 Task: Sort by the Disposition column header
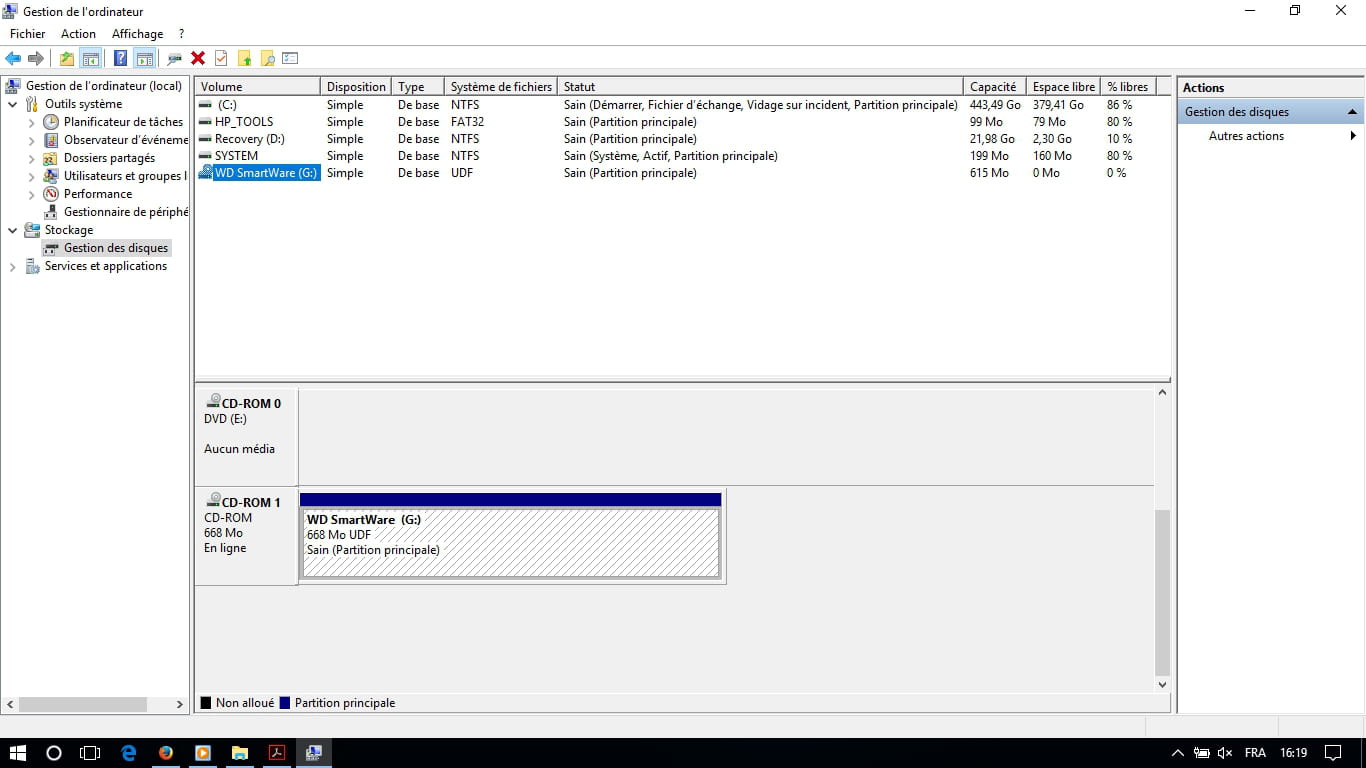coord(356,87)
